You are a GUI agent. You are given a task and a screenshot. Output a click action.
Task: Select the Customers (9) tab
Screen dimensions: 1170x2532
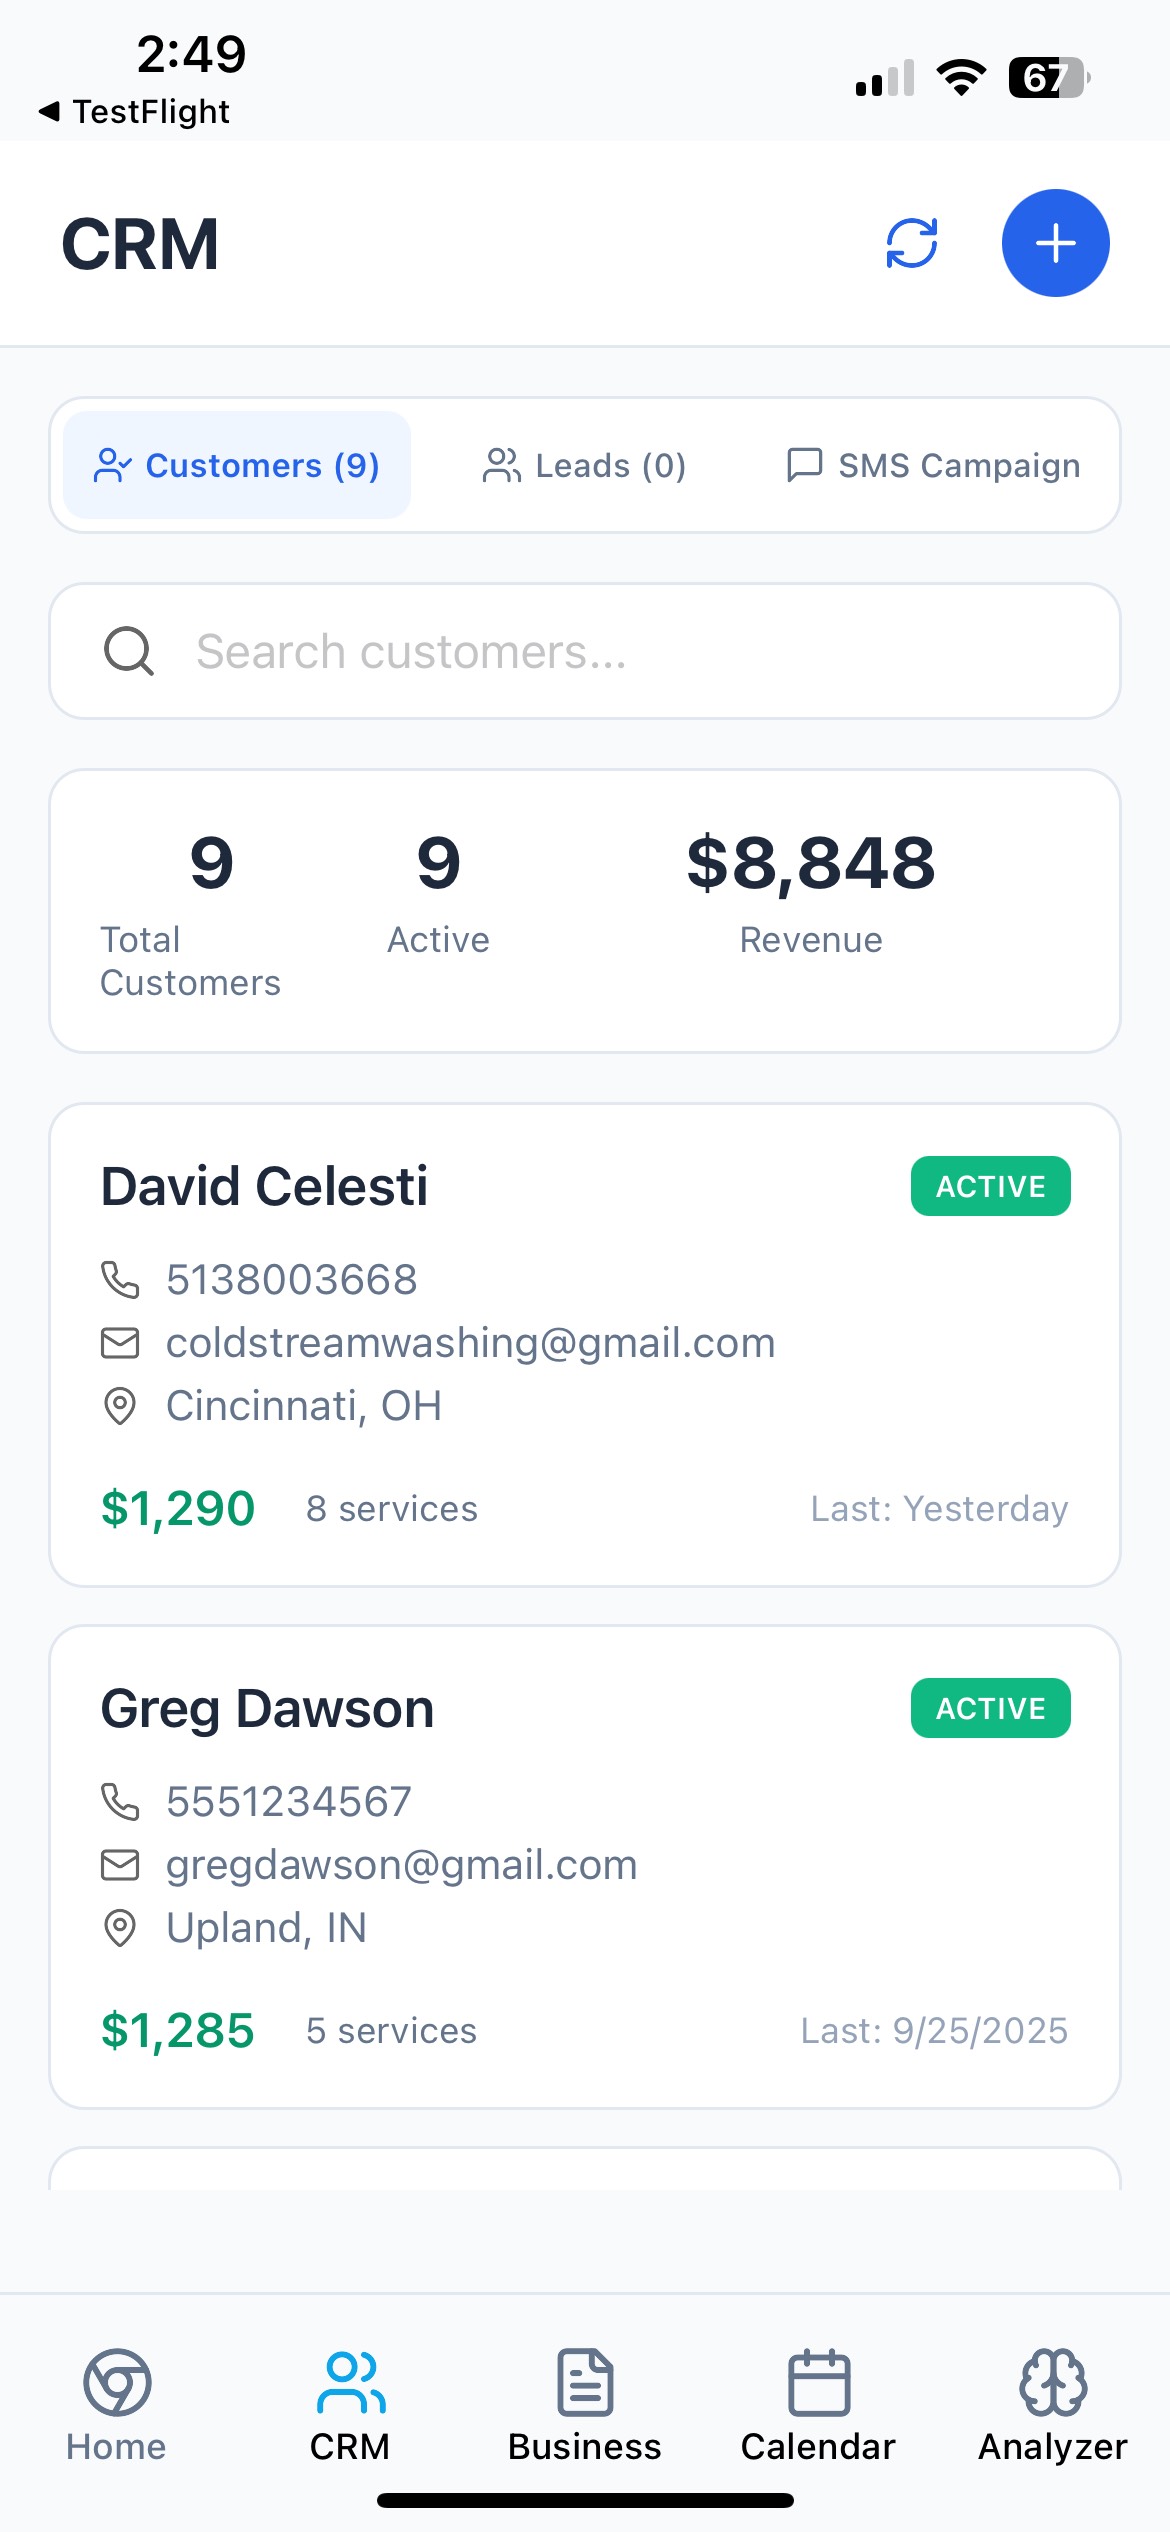pyautogui.click(x=237, y=465)
